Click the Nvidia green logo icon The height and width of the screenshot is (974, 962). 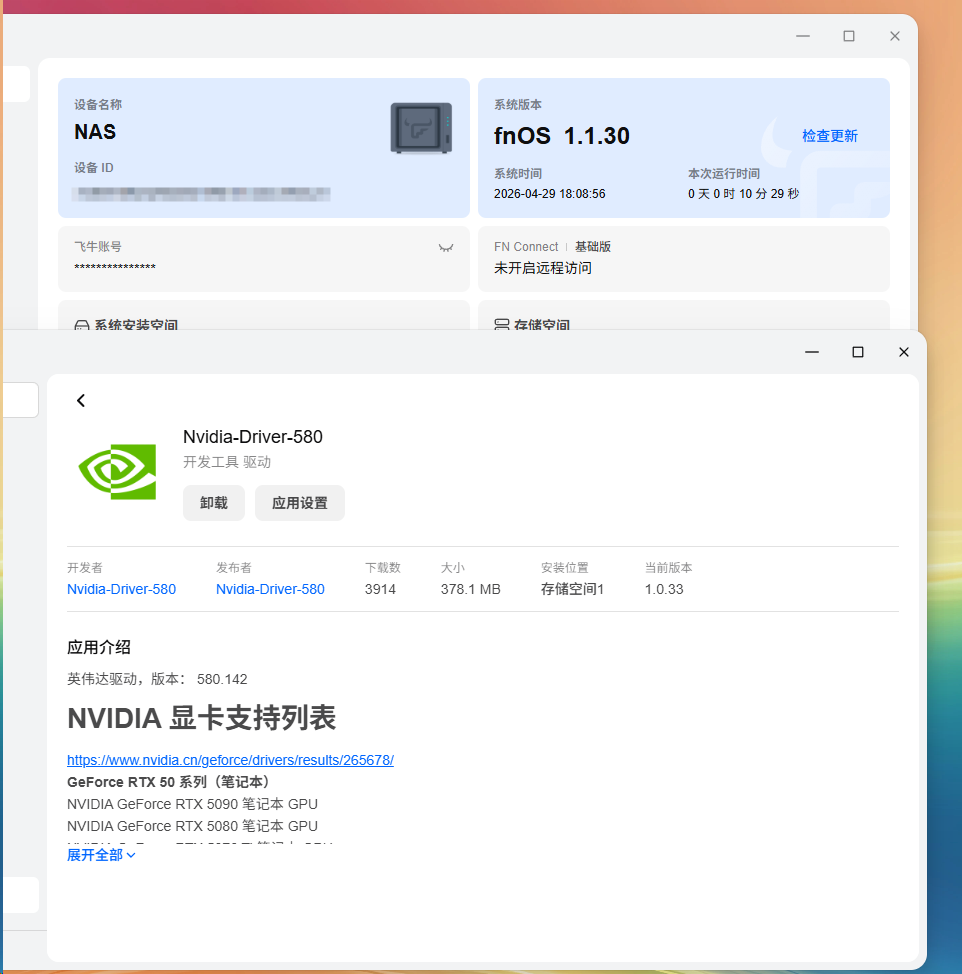coord(117,471)
